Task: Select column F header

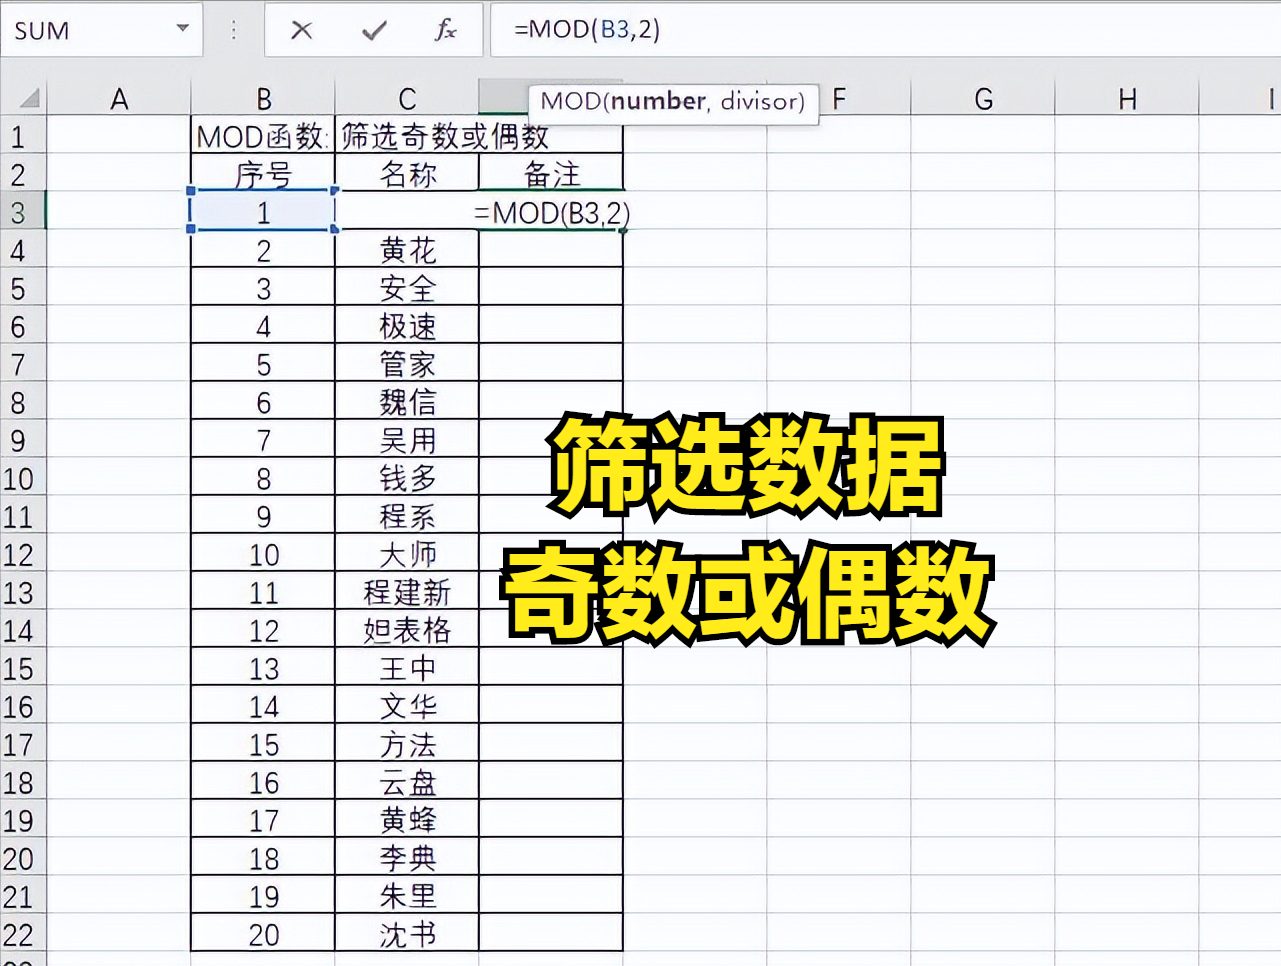Action: (839, 98)
